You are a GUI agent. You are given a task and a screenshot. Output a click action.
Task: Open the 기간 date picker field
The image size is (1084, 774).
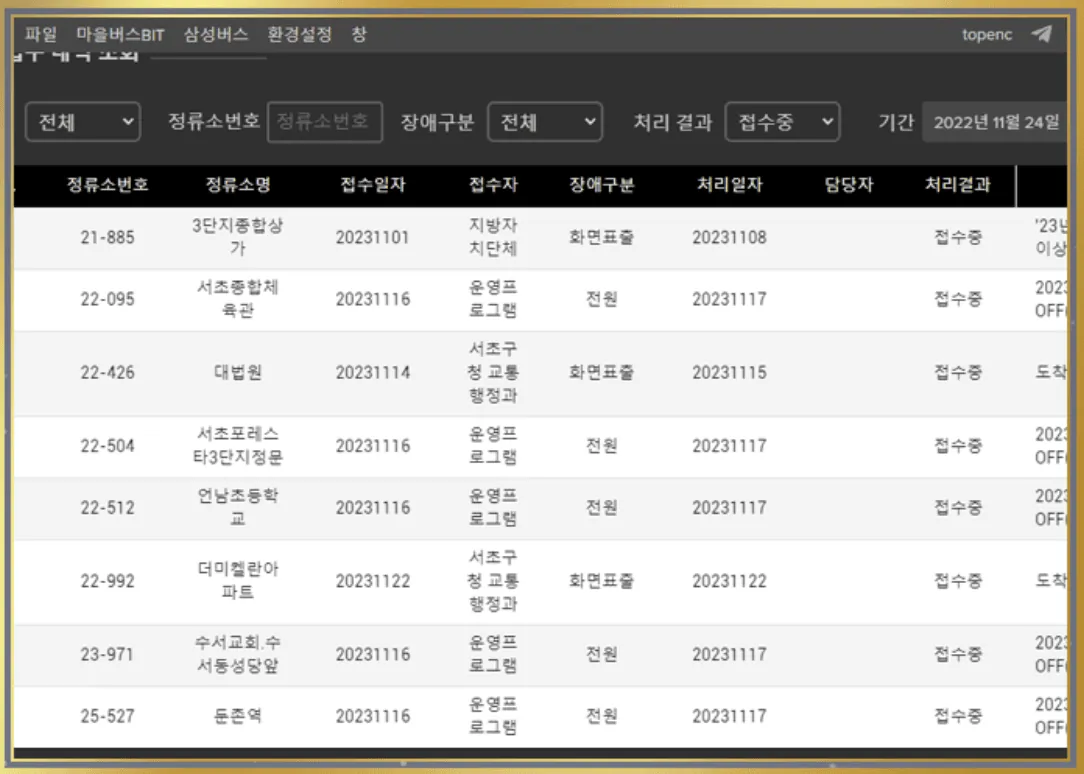pos(995,122)
